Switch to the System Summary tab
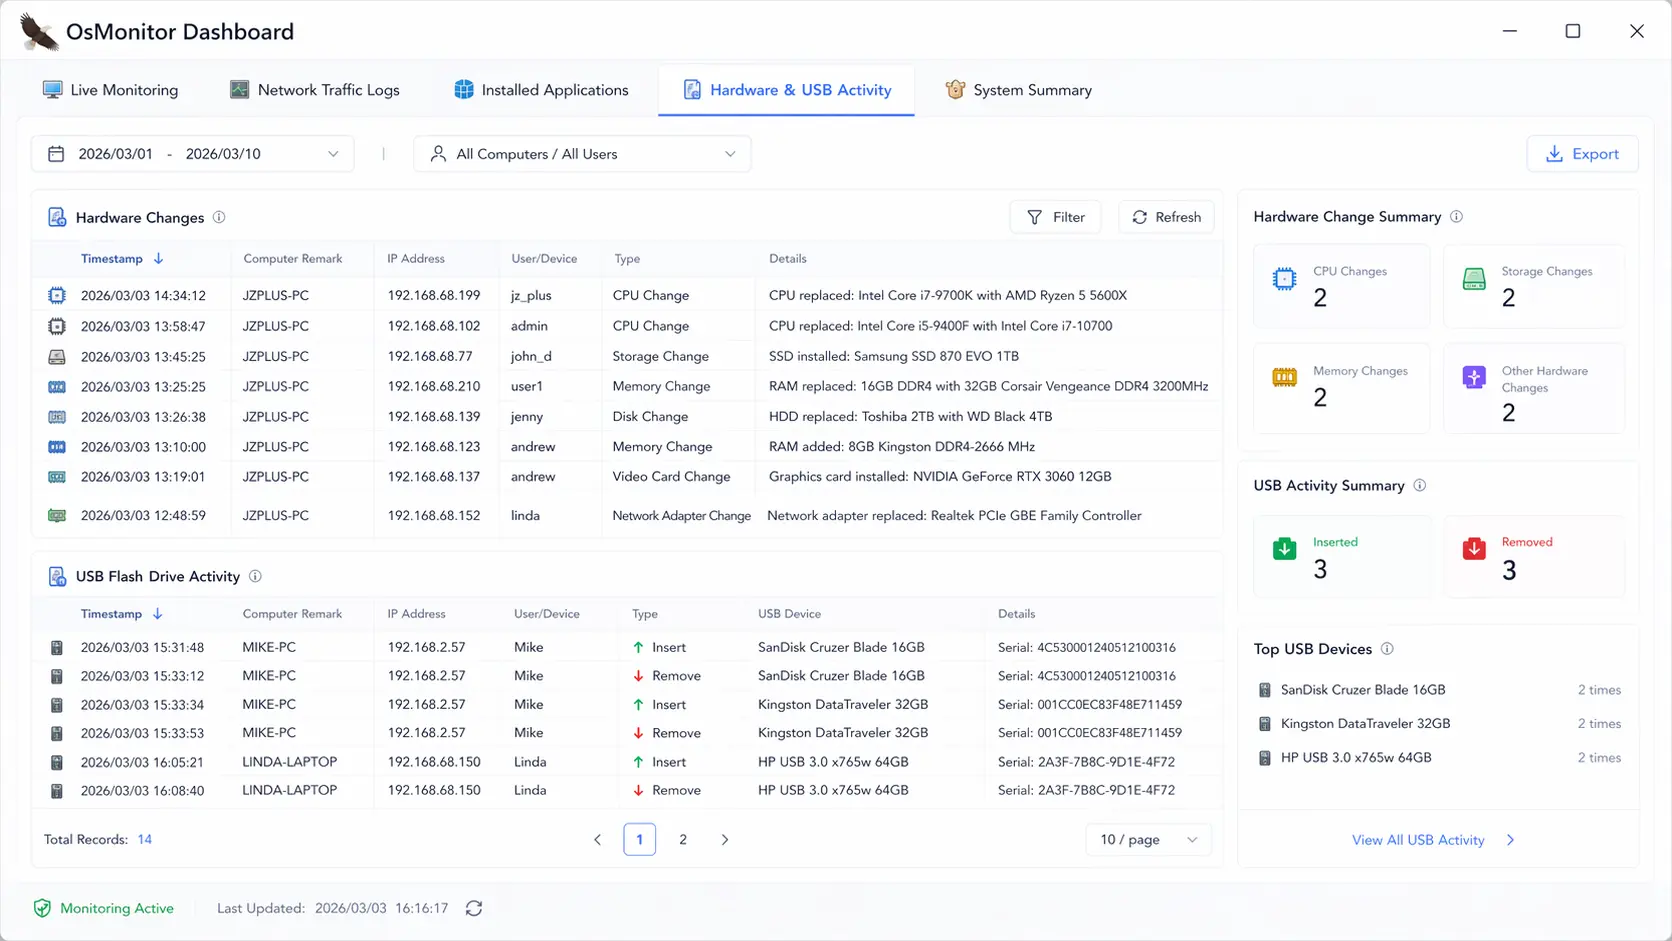This screenshot has width=1672, height=941. pos(1018,90)
